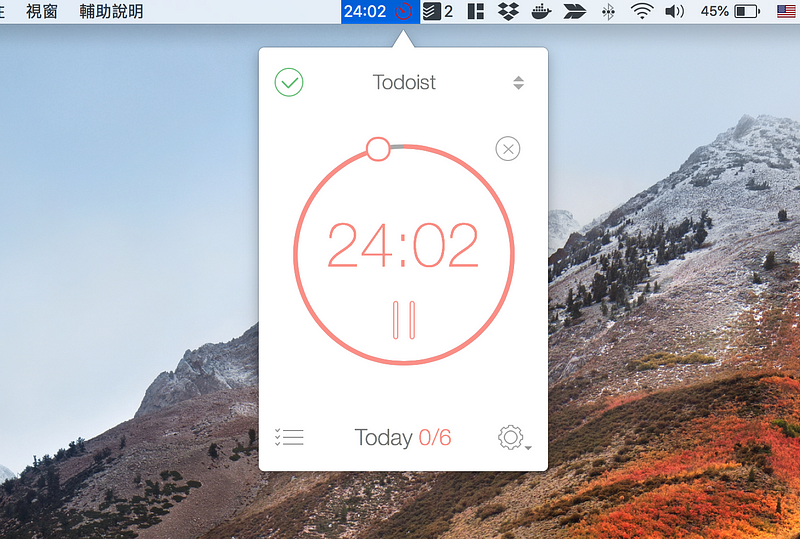Click the Todoist task title

[404, 83]
